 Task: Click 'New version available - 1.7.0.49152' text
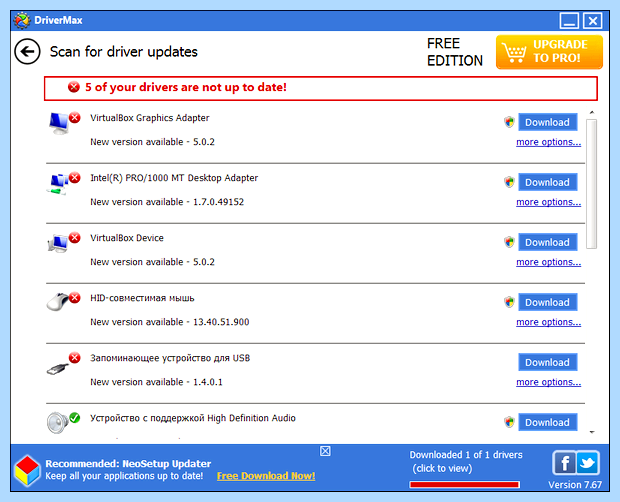click(167, 202)
